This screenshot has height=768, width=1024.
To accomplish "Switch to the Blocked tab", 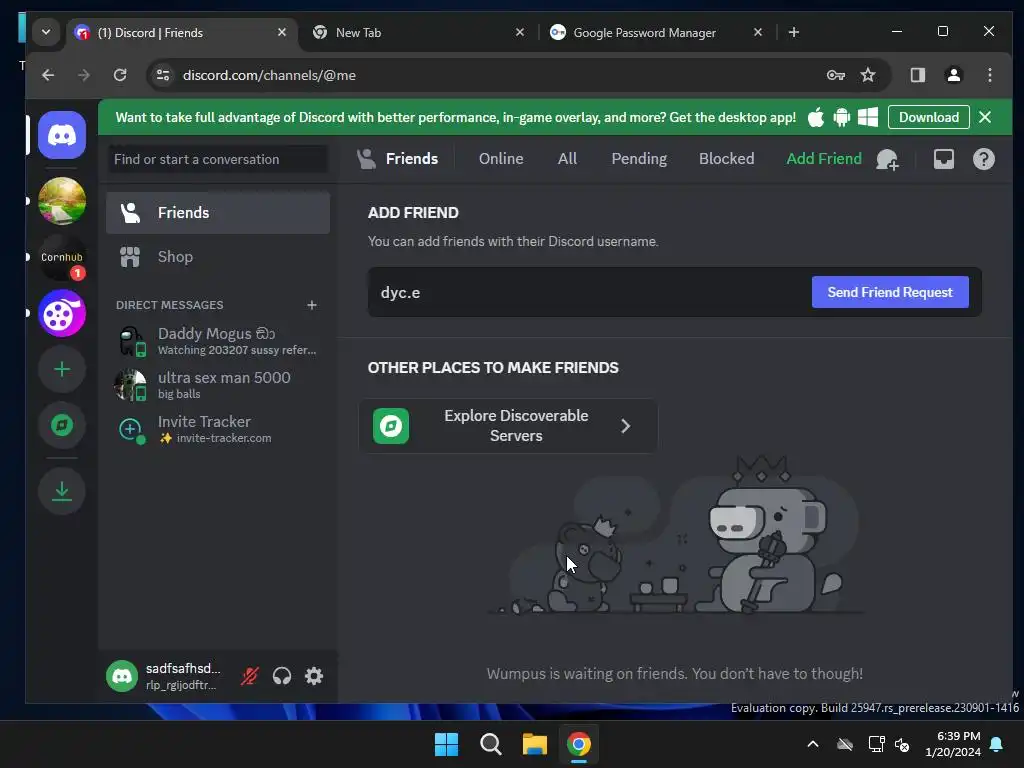I will click(726, 159).
